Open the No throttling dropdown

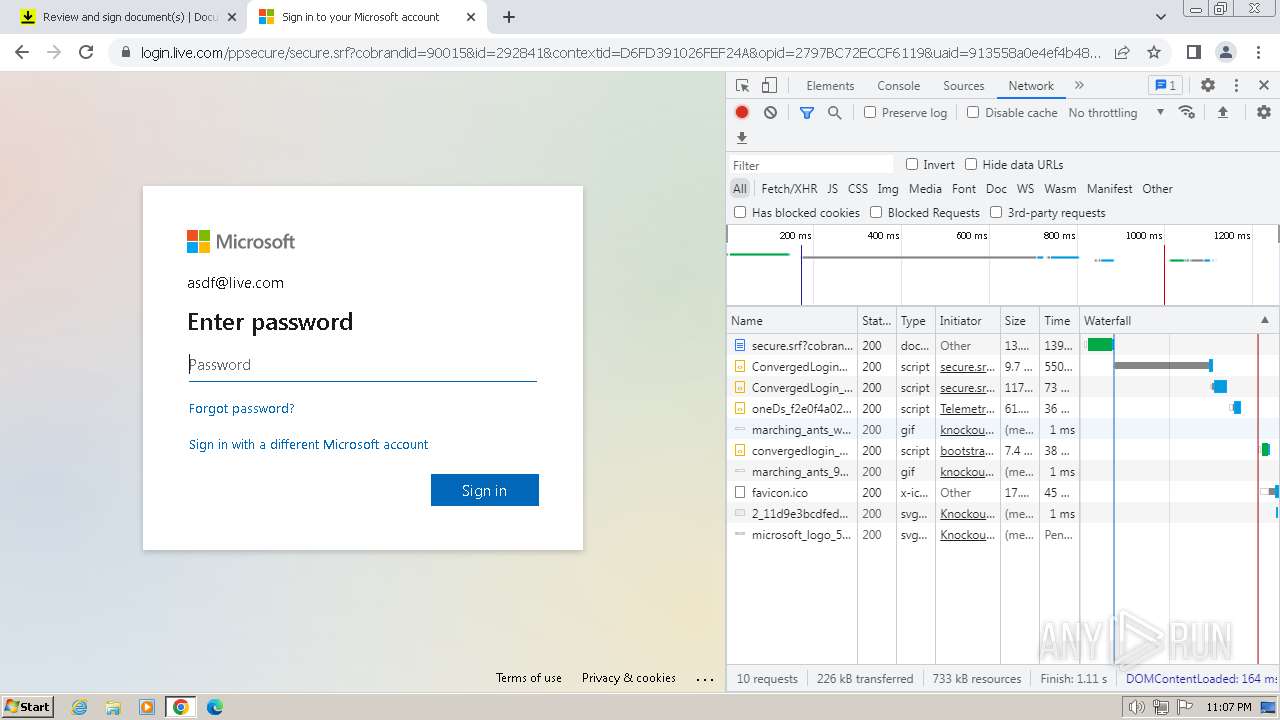tap(1116, 113)
